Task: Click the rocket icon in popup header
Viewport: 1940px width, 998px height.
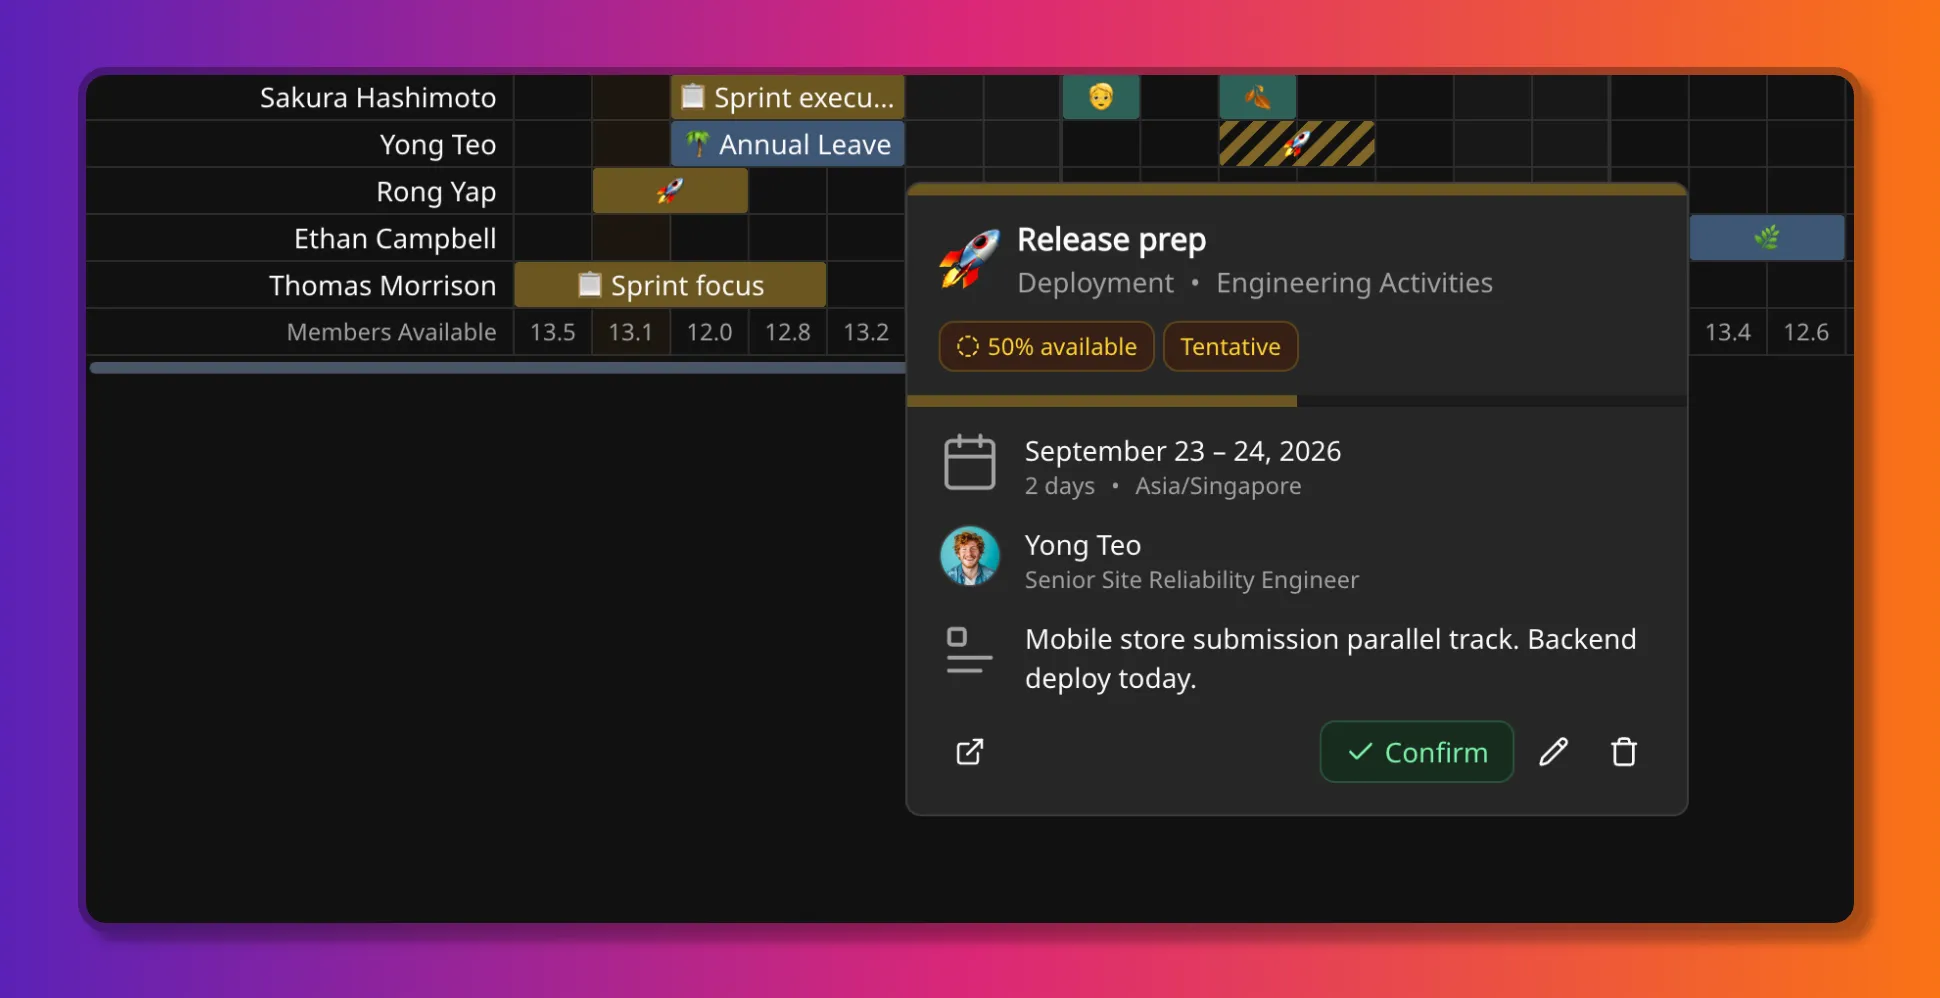Action: pos(969,259)
